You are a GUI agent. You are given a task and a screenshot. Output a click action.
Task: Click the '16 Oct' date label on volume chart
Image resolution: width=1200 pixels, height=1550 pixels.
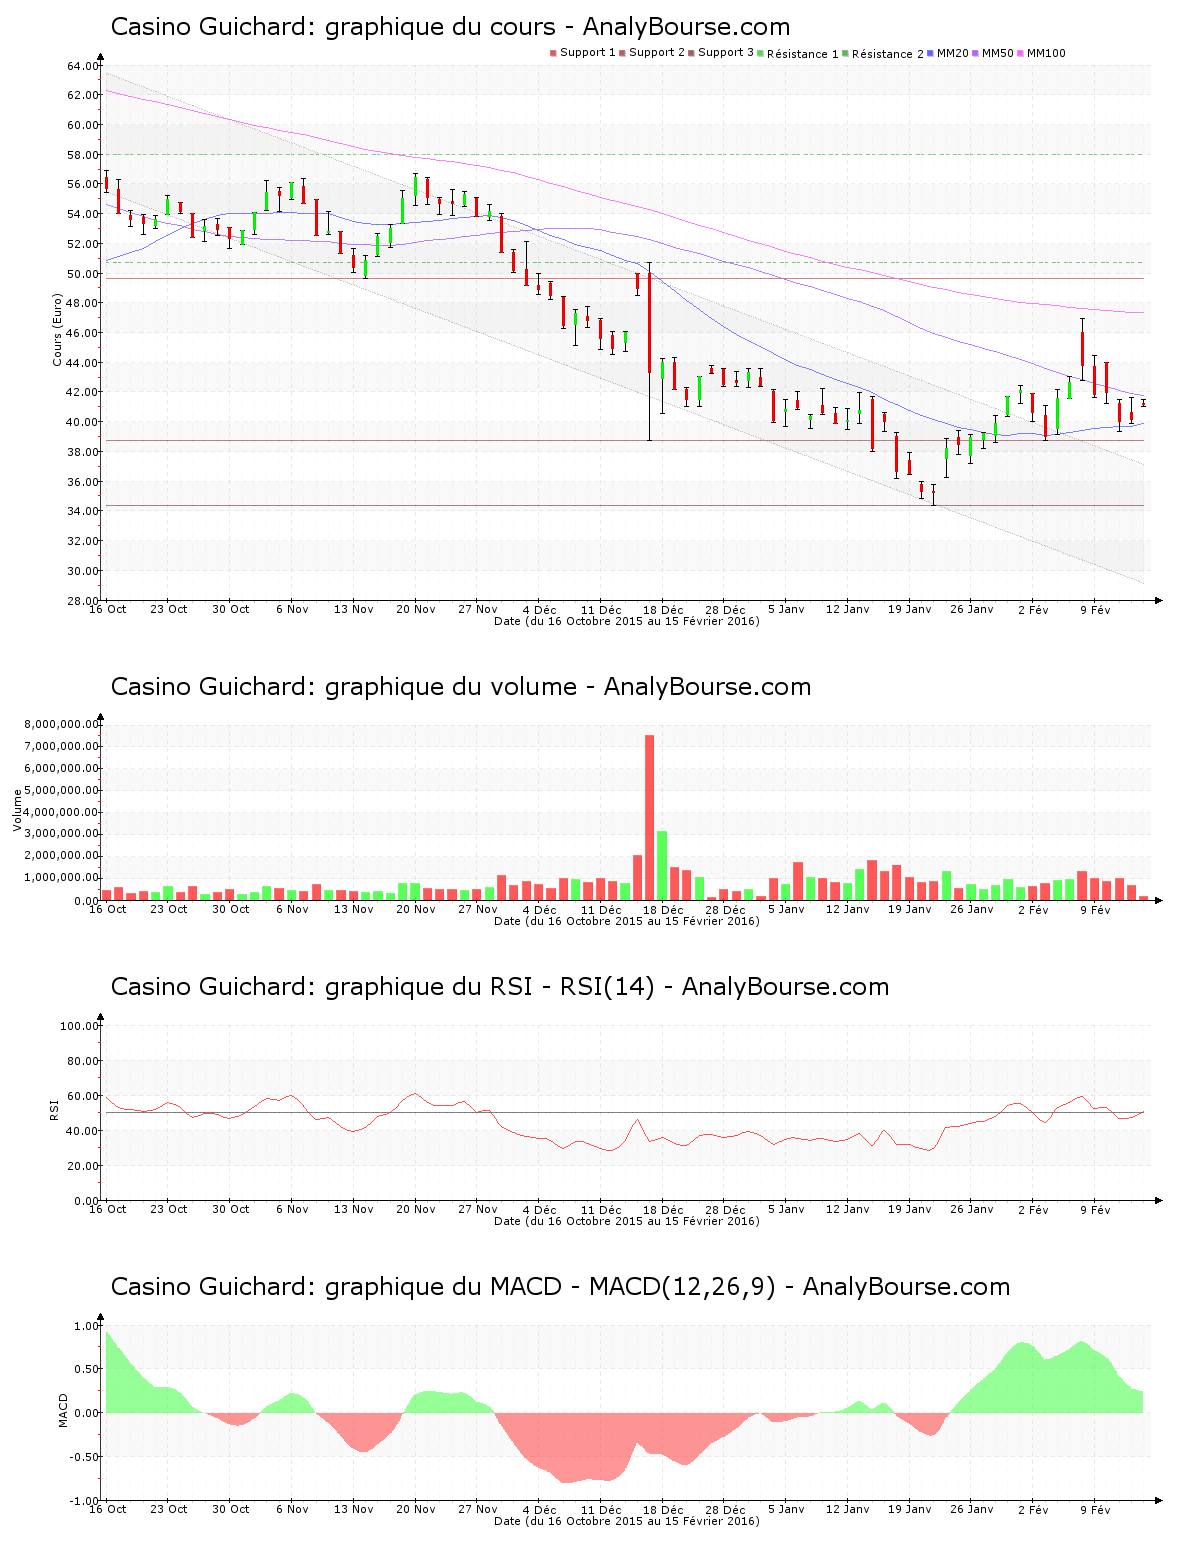point(108,909)
